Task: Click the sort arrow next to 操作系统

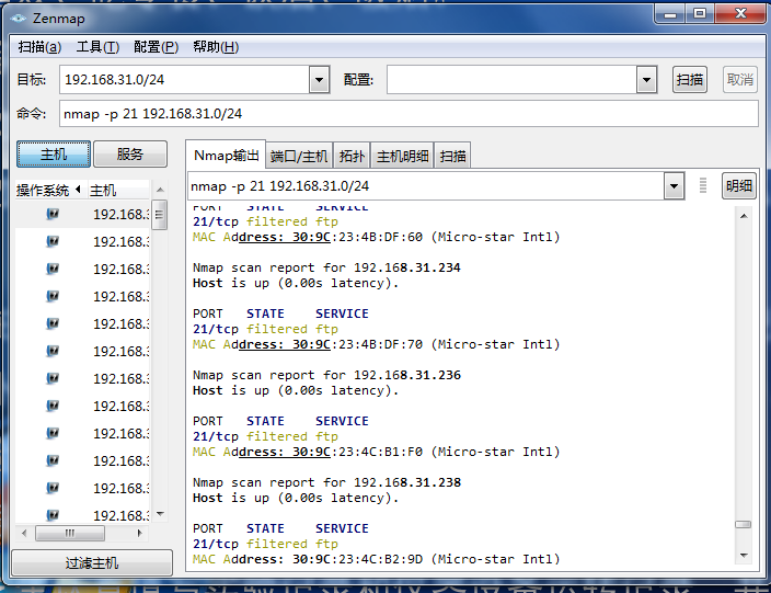Action: pos(78,189)
